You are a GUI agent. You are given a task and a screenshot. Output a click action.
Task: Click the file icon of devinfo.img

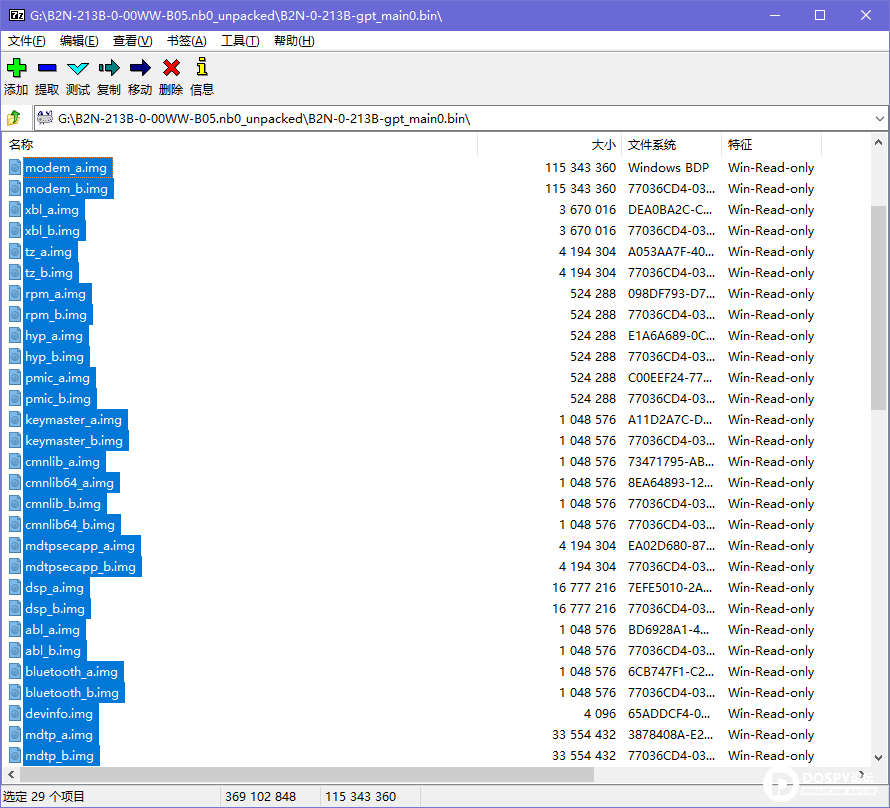(15, 713)
